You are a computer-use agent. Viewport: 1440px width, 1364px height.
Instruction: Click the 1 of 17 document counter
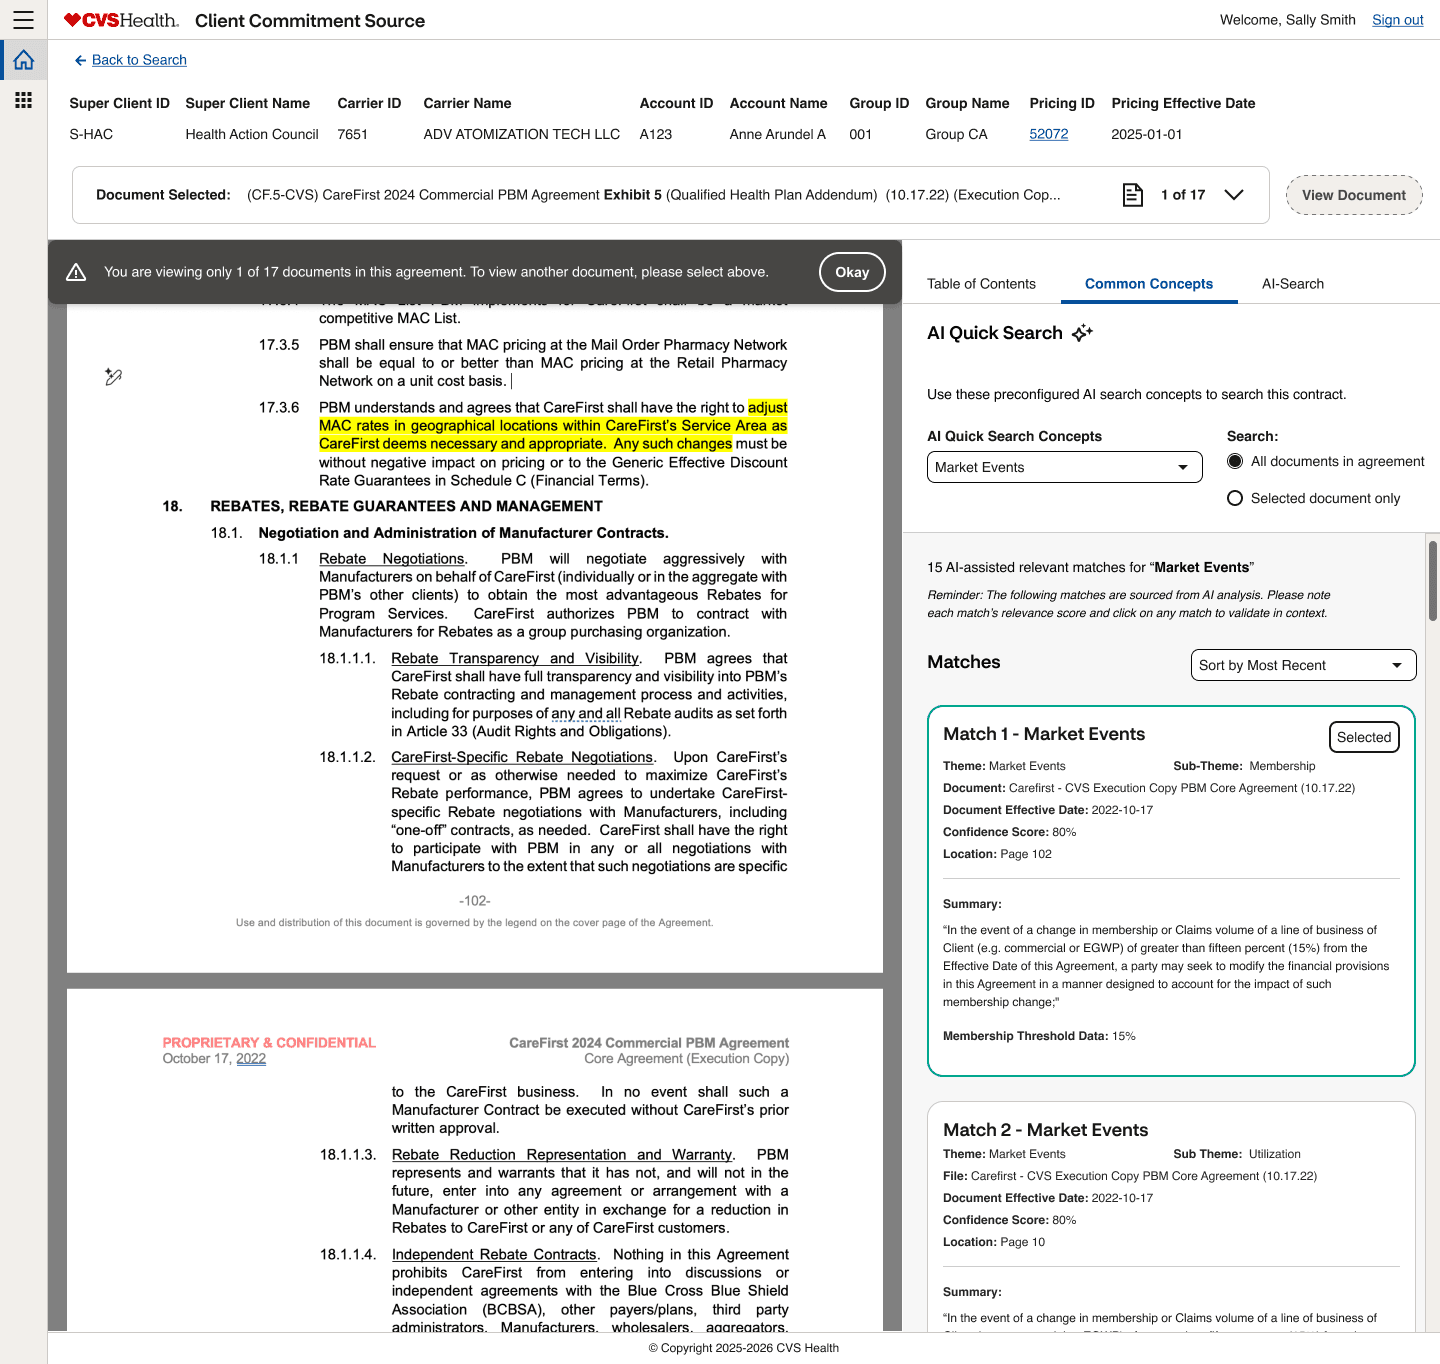coord(1183,195)
